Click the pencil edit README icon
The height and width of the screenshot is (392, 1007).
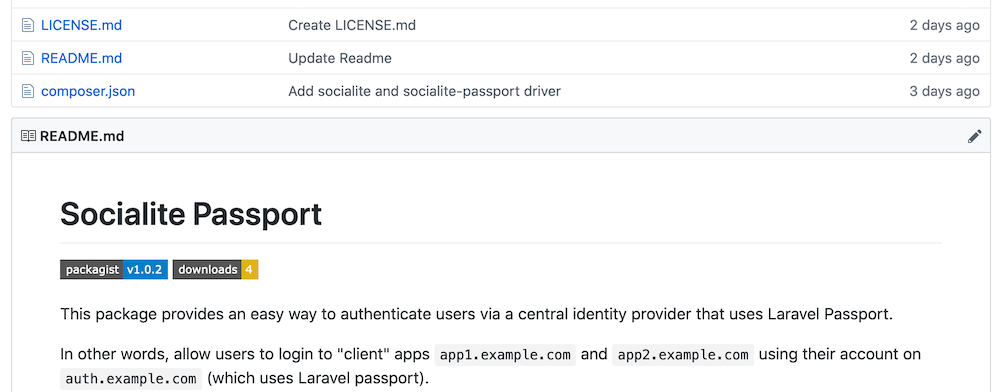pos(974,136)
